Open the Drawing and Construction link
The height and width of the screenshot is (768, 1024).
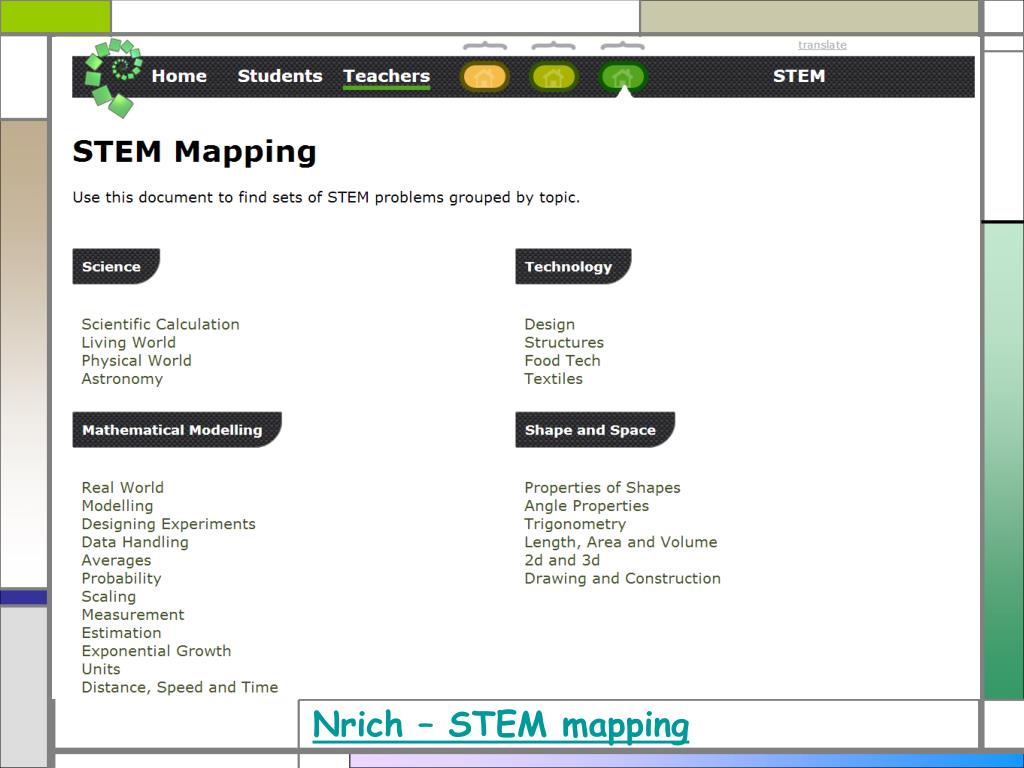point(623,579)
